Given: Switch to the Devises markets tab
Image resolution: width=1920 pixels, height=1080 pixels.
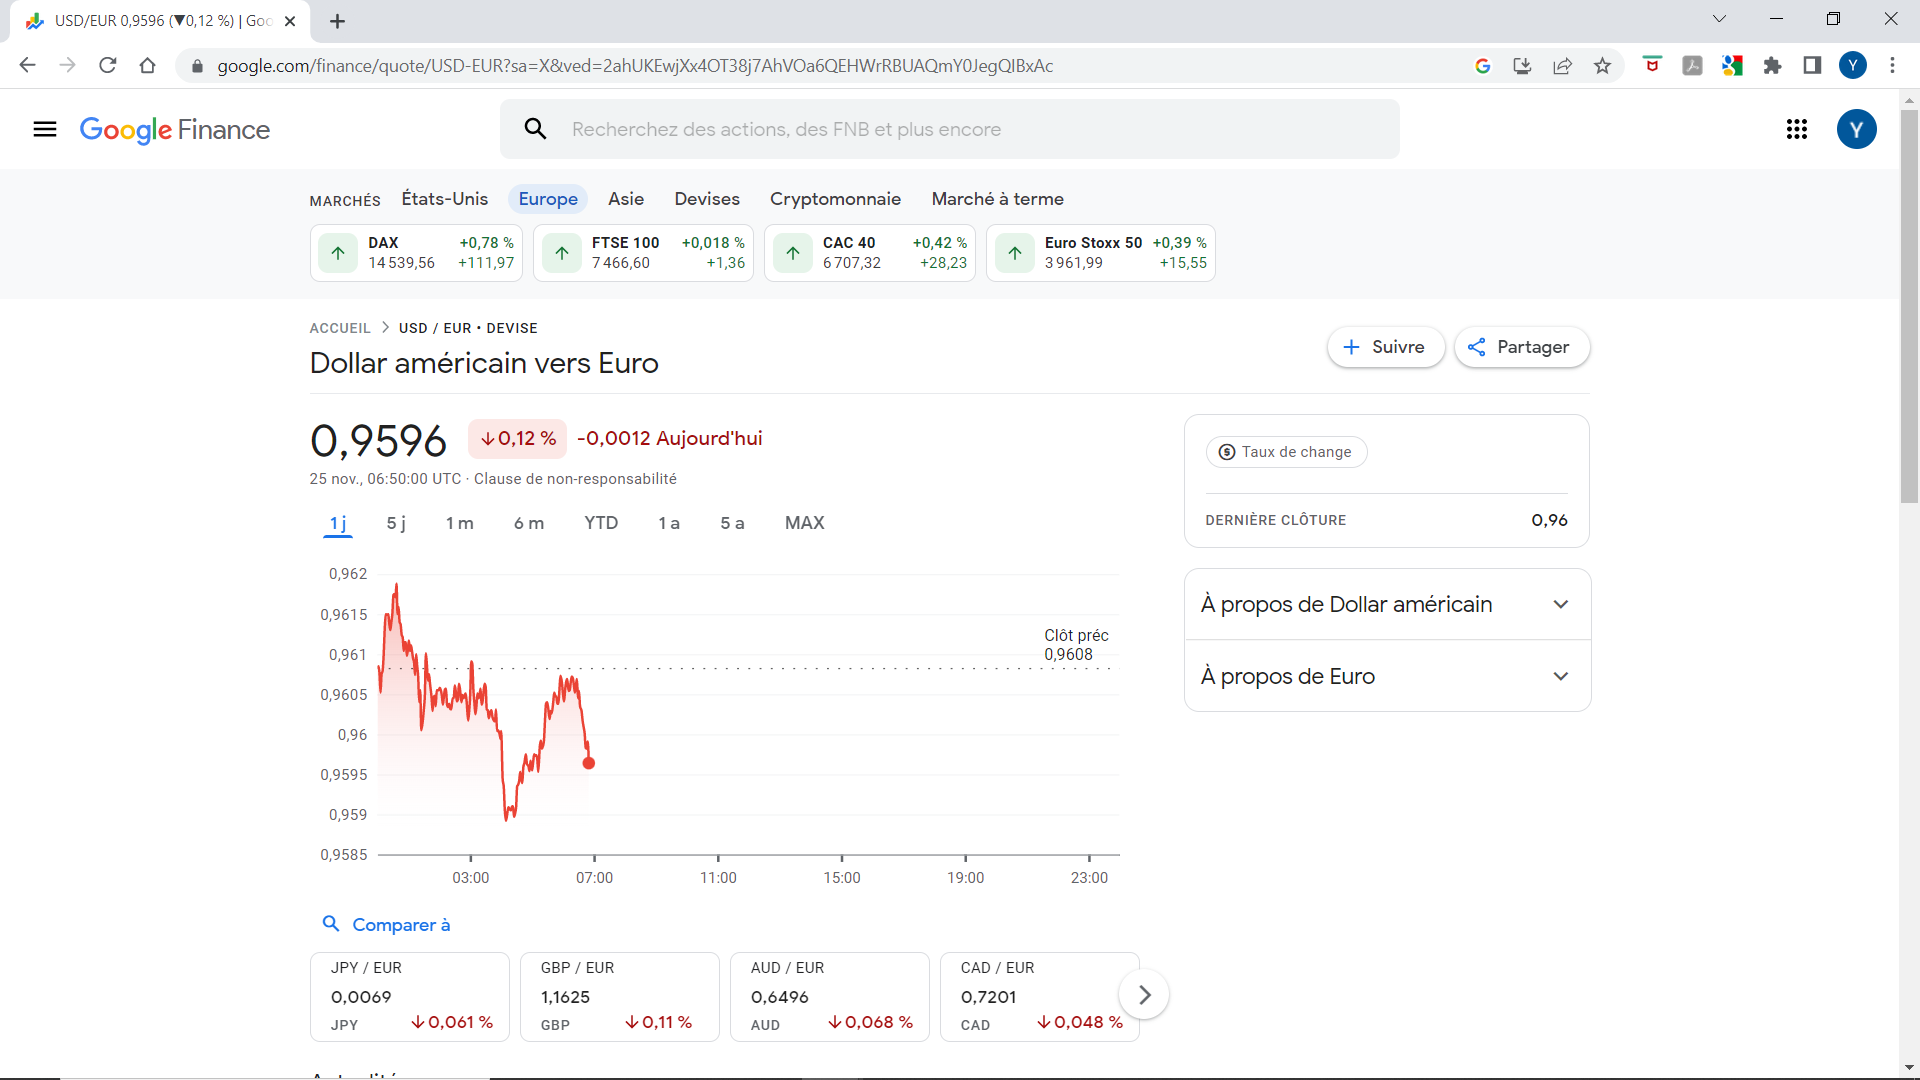Looking at the screenshot, I should (706, 199).
